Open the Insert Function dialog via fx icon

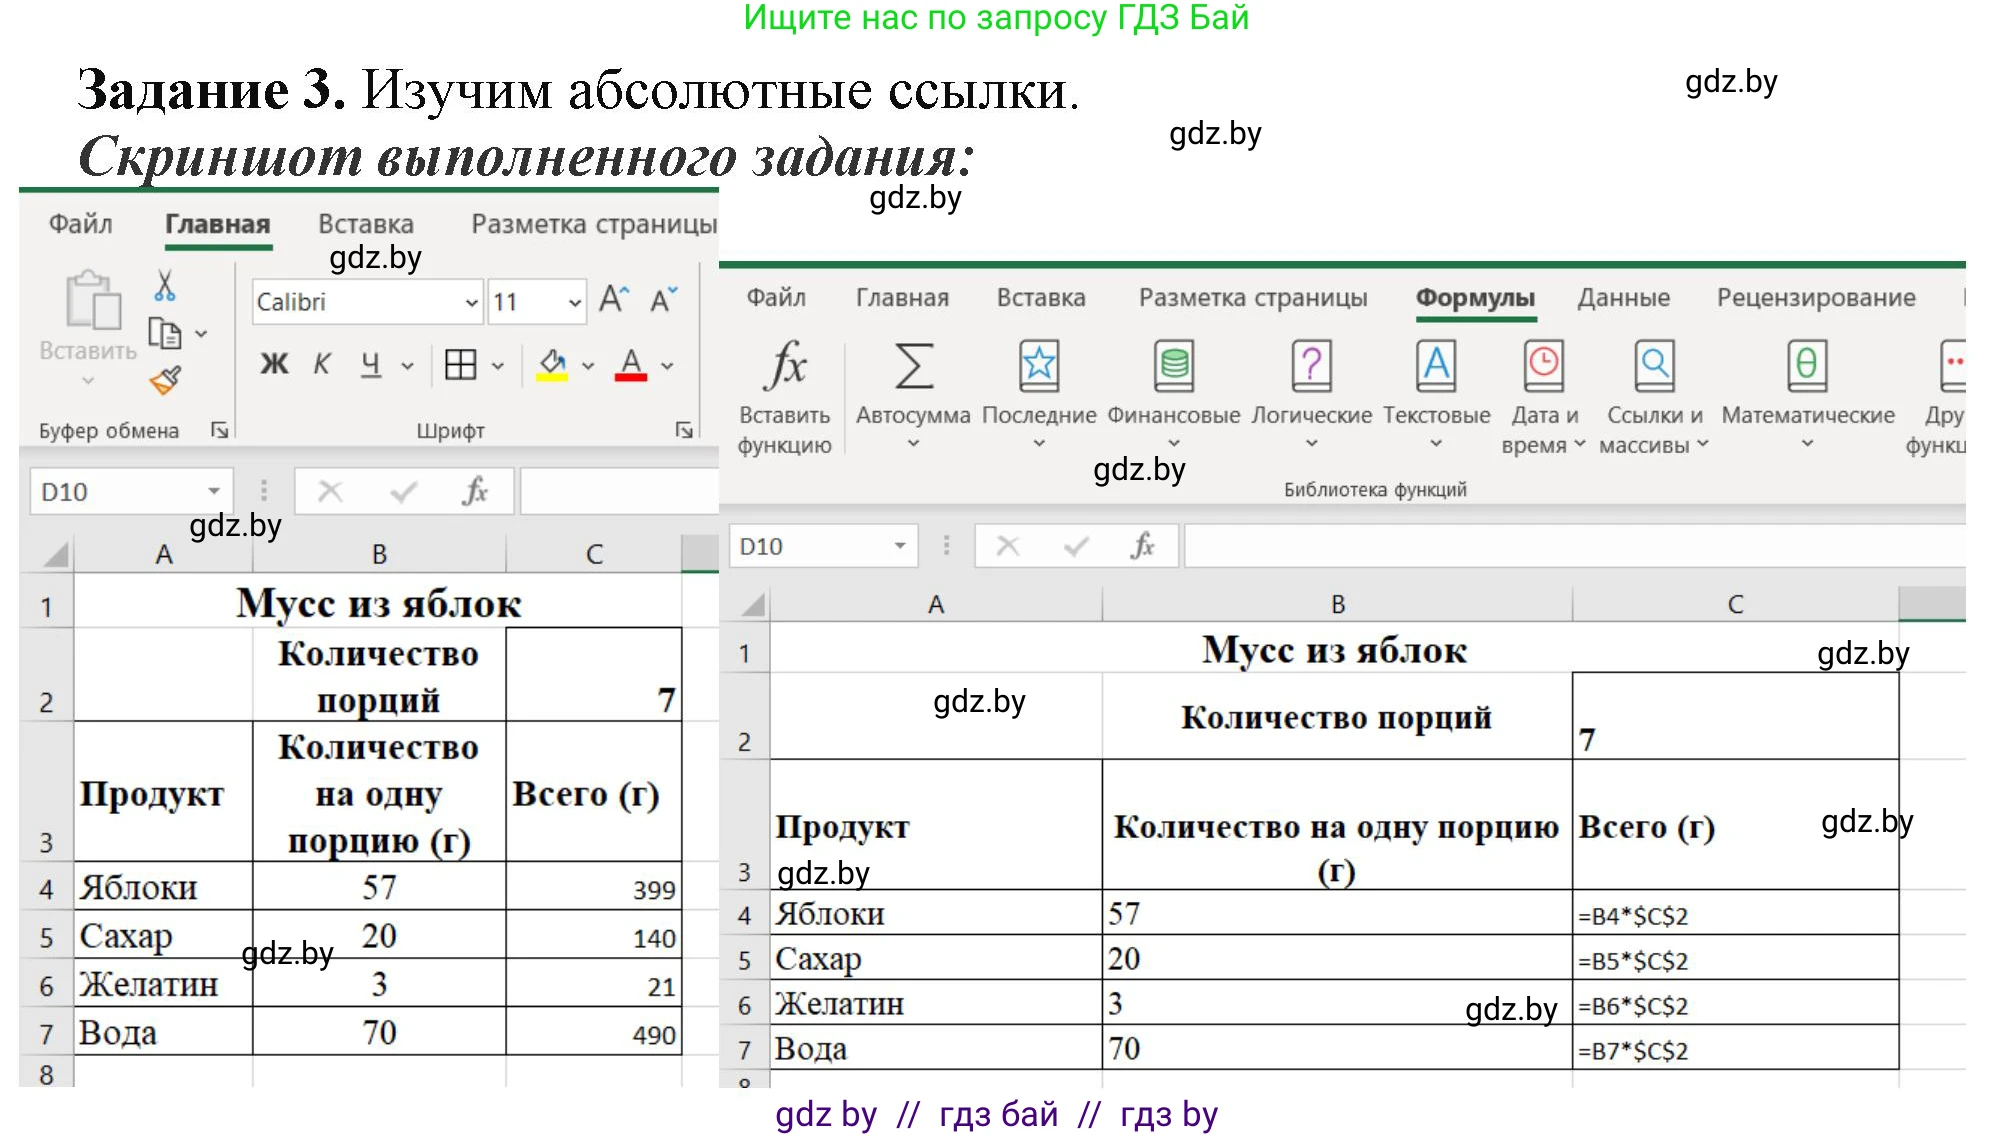tap(786, 366)
